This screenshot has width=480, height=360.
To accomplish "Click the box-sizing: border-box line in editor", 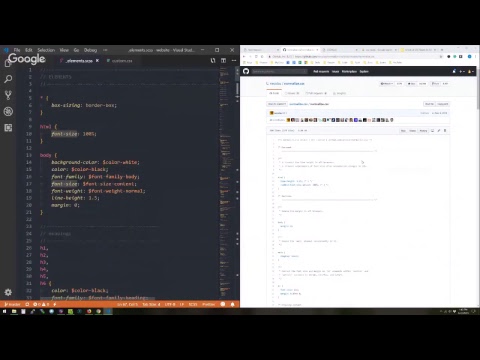I will coord(84,105).
